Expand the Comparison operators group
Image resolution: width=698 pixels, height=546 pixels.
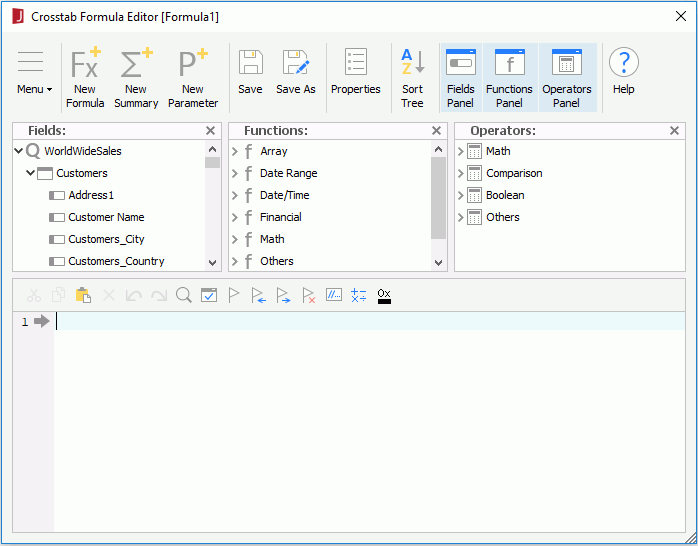pyautogui.click(x=461, y=173)
